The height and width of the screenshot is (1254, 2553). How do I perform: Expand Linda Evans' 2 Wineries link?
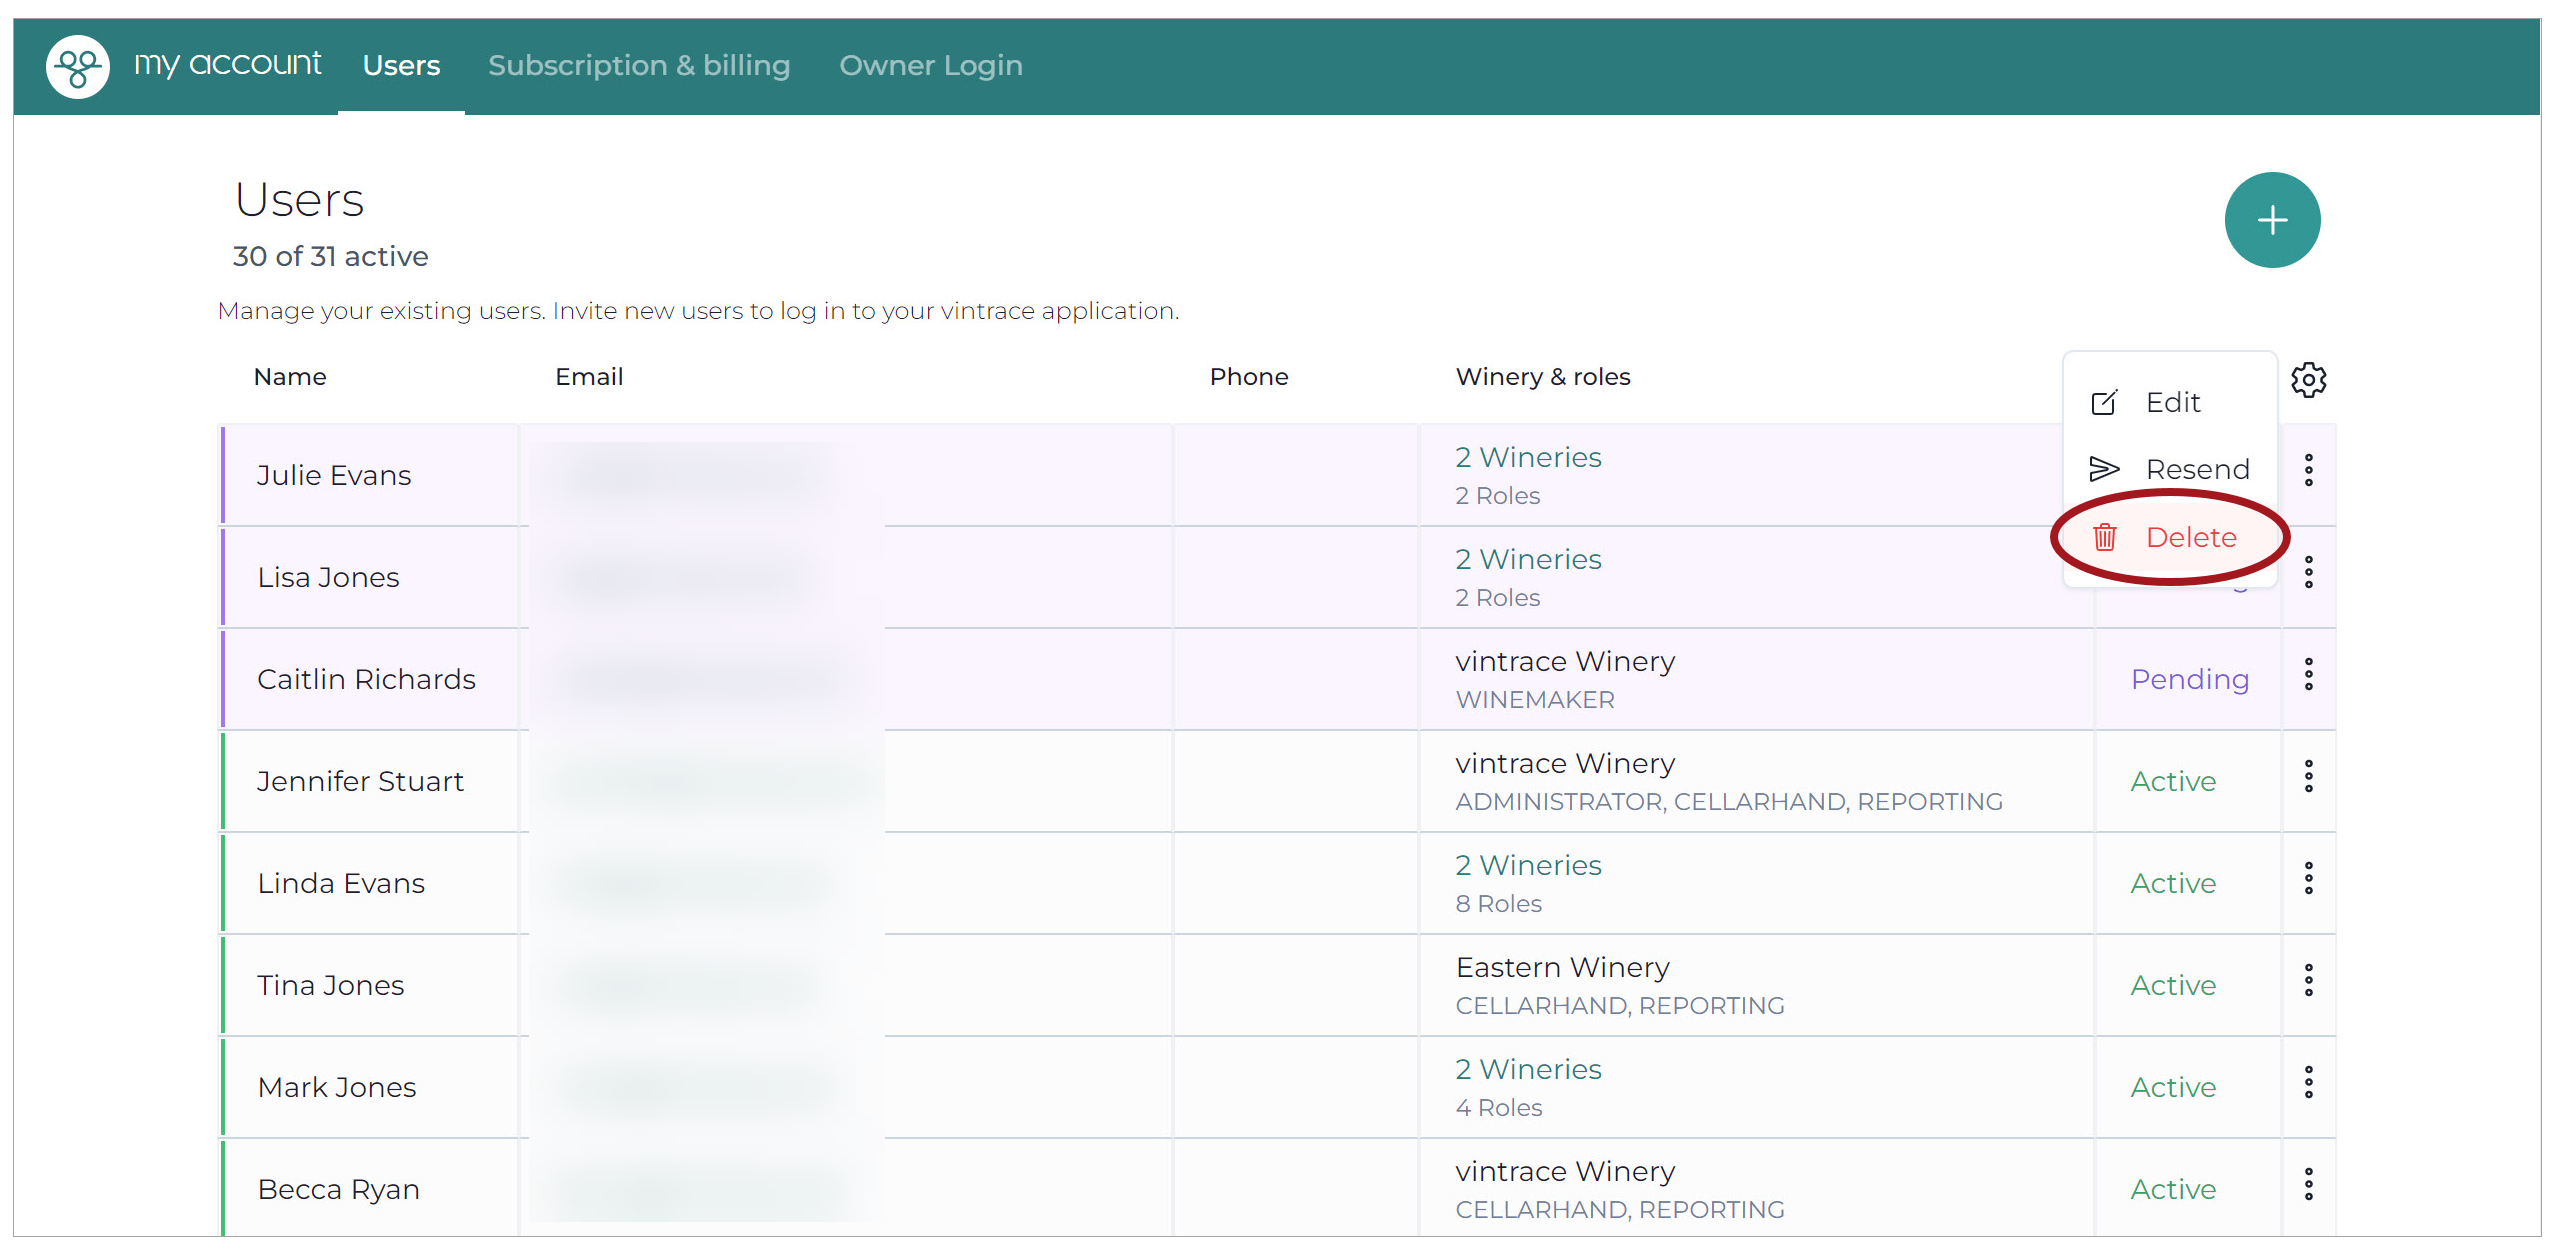[1528, 865]
